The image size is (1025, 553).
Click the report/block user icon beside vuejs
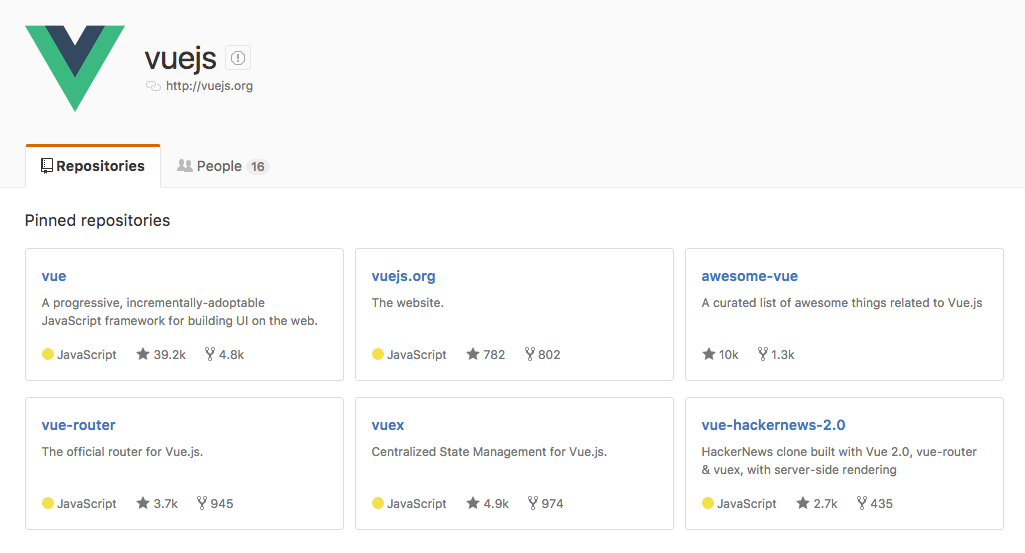[238, 58]
